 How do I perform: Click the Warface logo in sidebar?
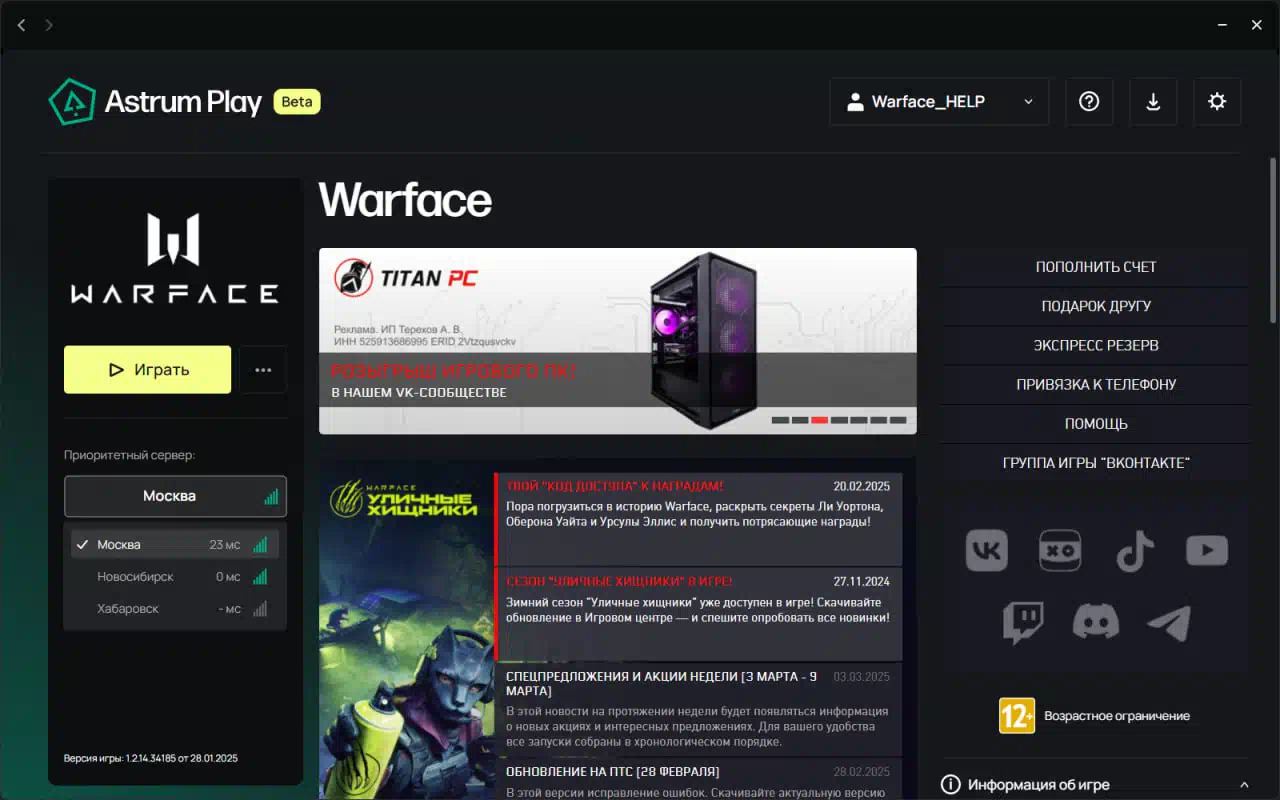coord(175,258)
